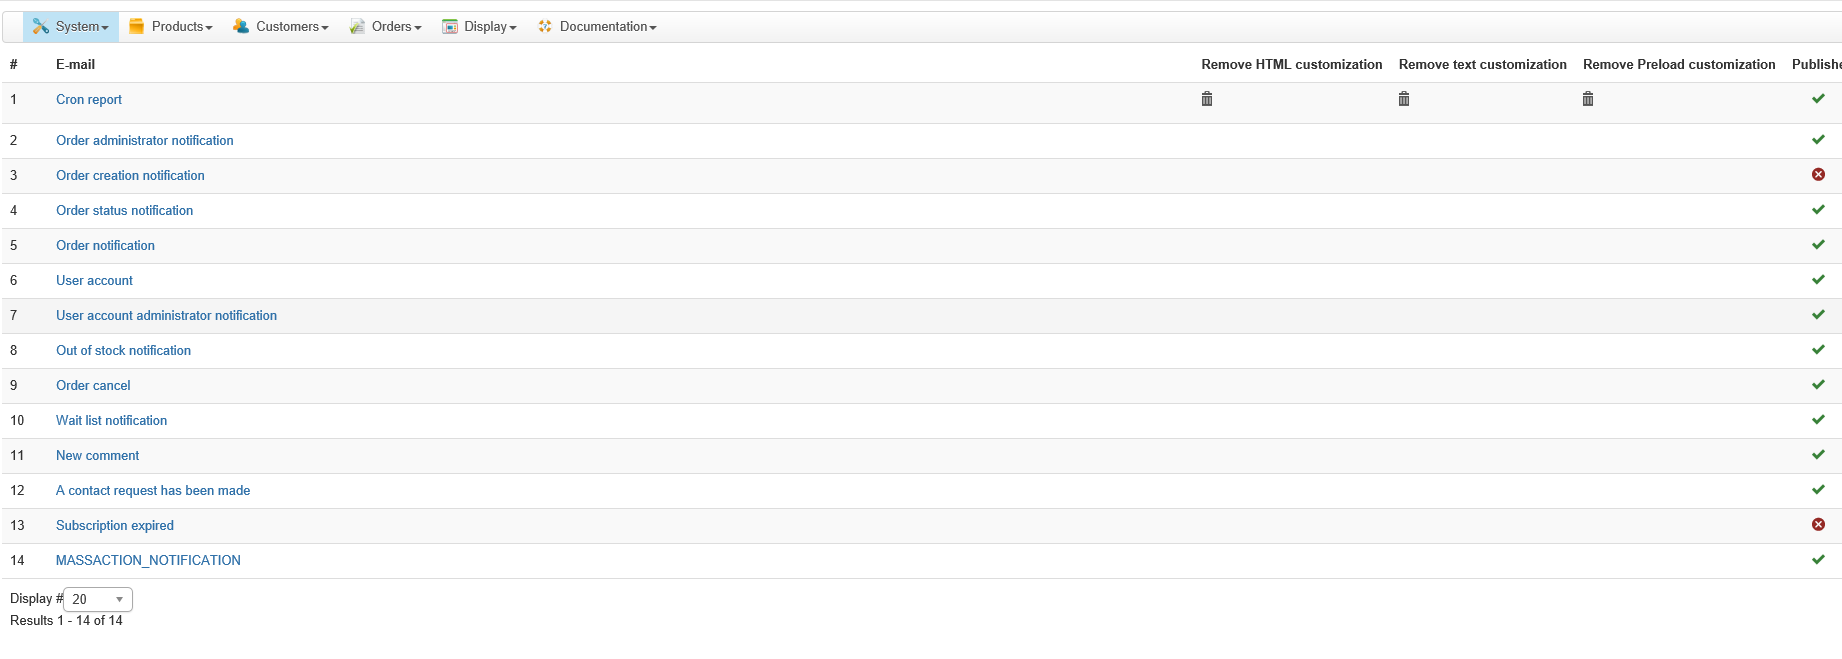
Task: Open the Order administrator notification email
Action: [x=144, y=141]
